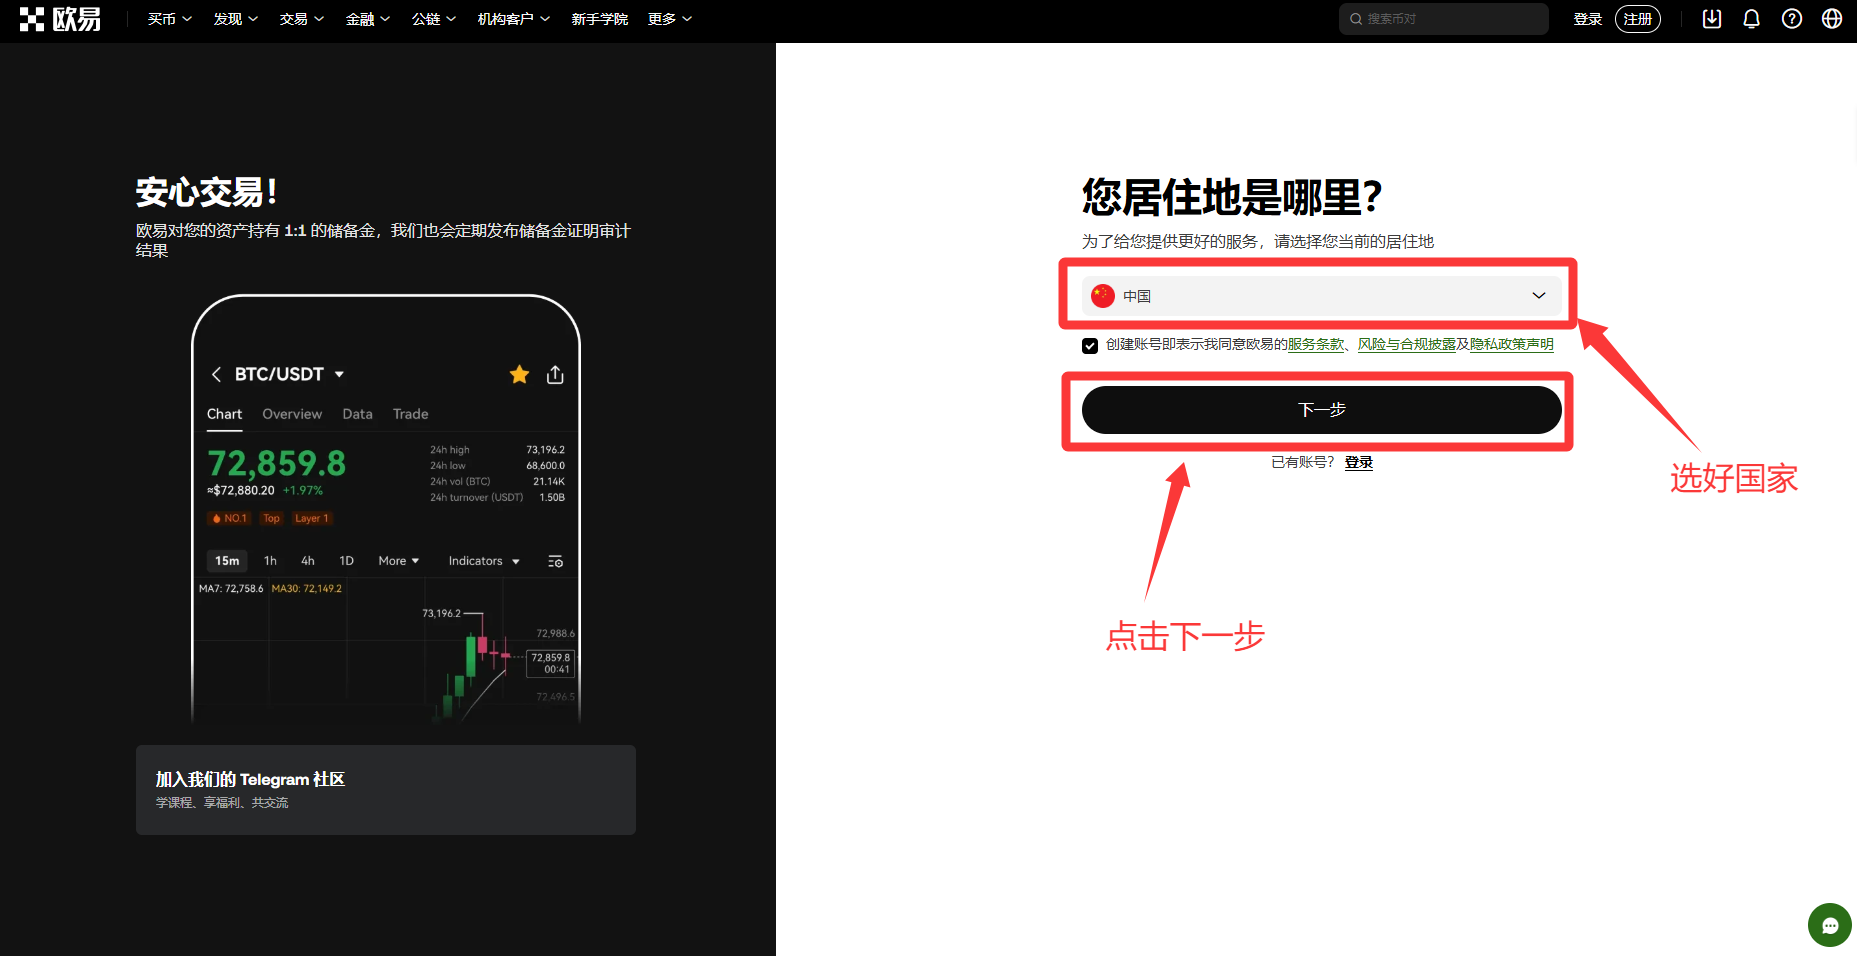Open the Telegram community banner
The image size is (1857, 956).
pos(386,790)
